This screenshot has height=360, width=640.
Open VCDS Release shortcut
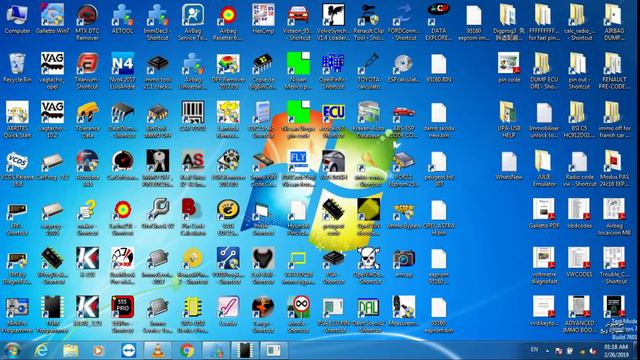[17, 168]
